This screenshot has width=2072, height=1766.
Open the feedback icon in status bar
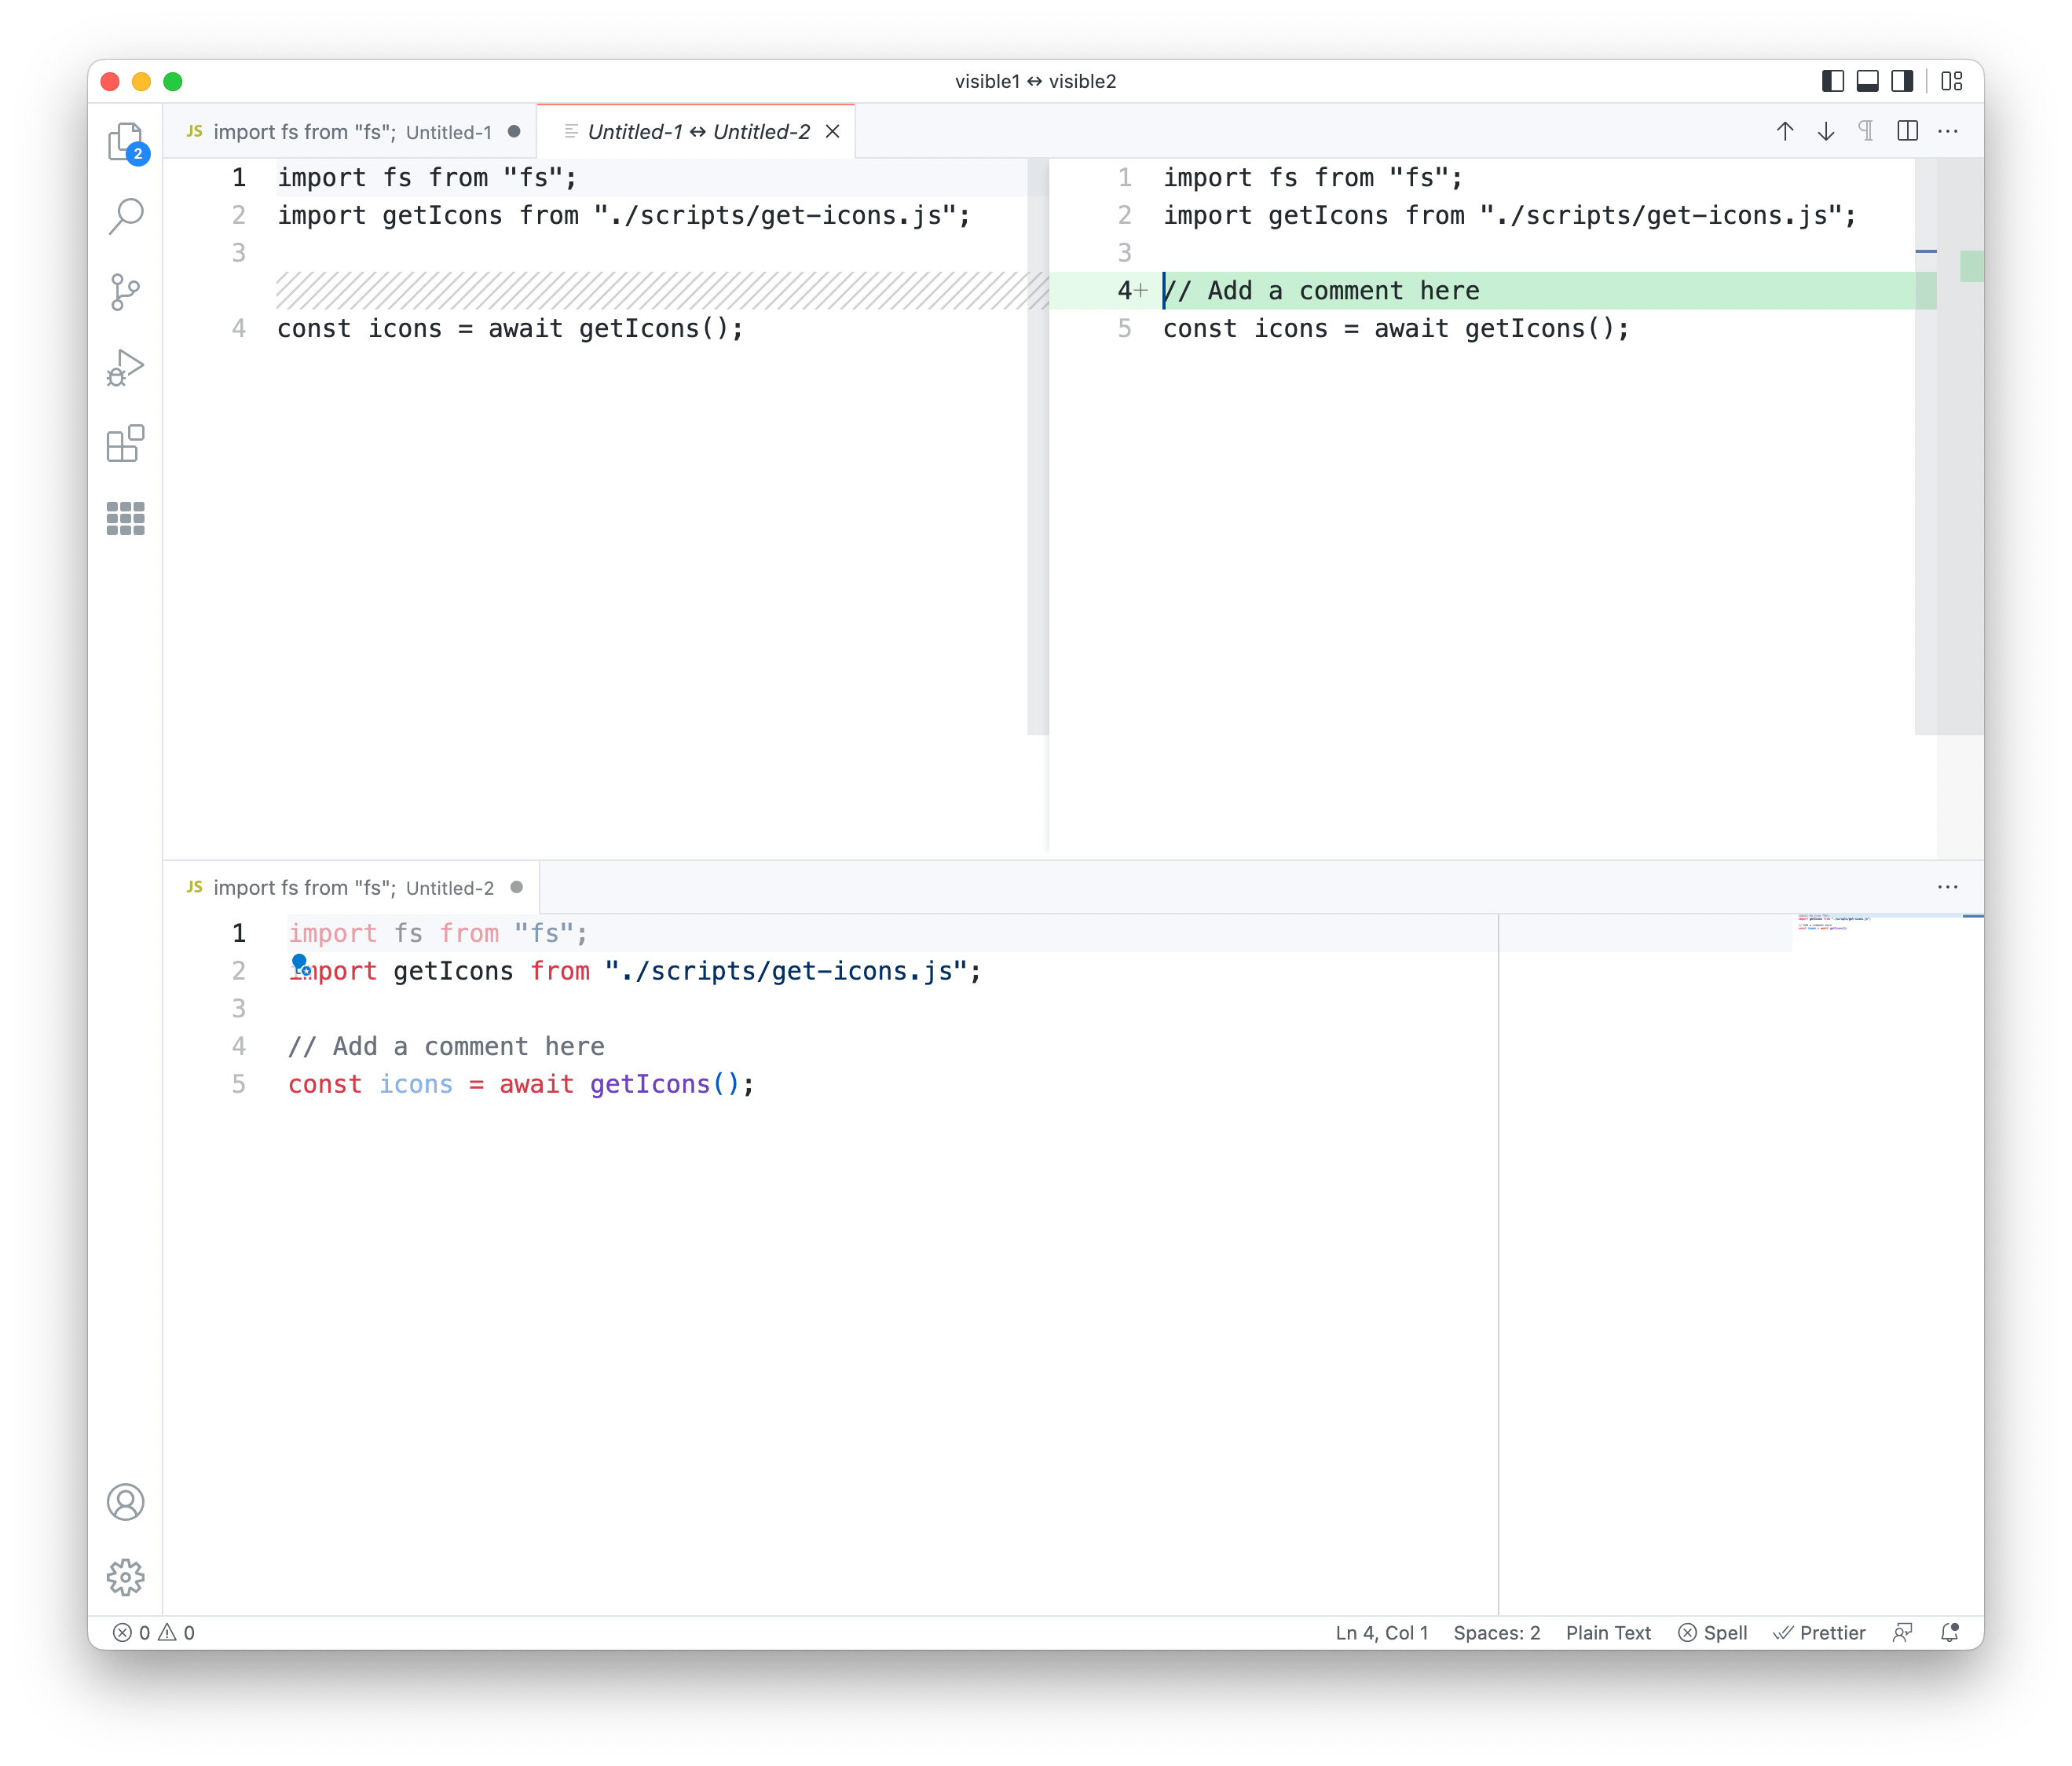1902,1633
